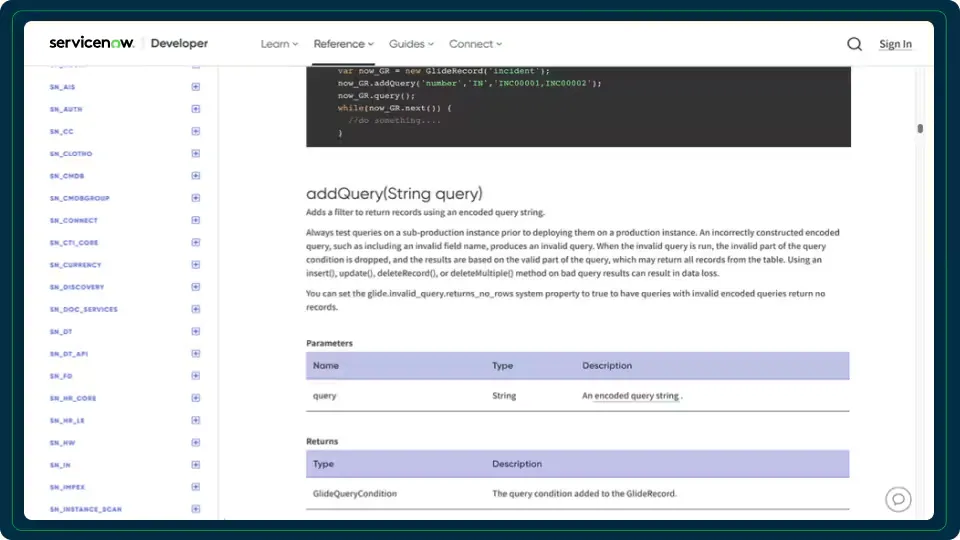Expand SN_AUTH with its plus icon
Screen dimensions: 960x540
[195, 109]
